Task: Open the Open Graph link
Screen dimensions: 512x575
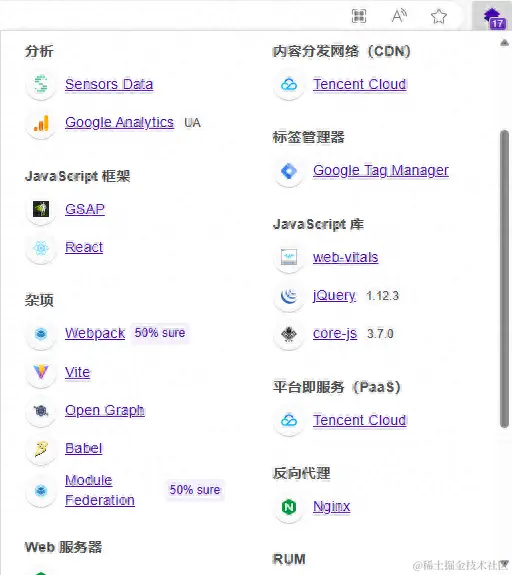Action: point(105,410)
